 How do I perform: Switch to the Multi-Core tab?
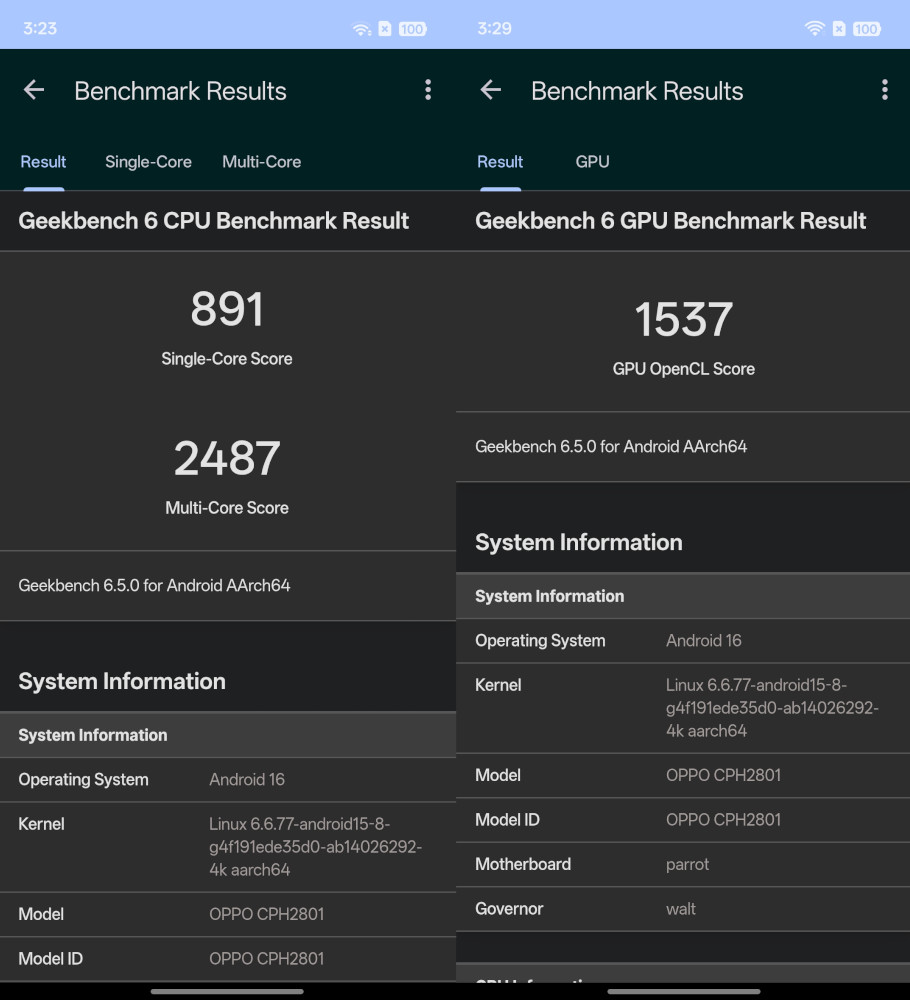pyautogui.click(x=261, y=161)
